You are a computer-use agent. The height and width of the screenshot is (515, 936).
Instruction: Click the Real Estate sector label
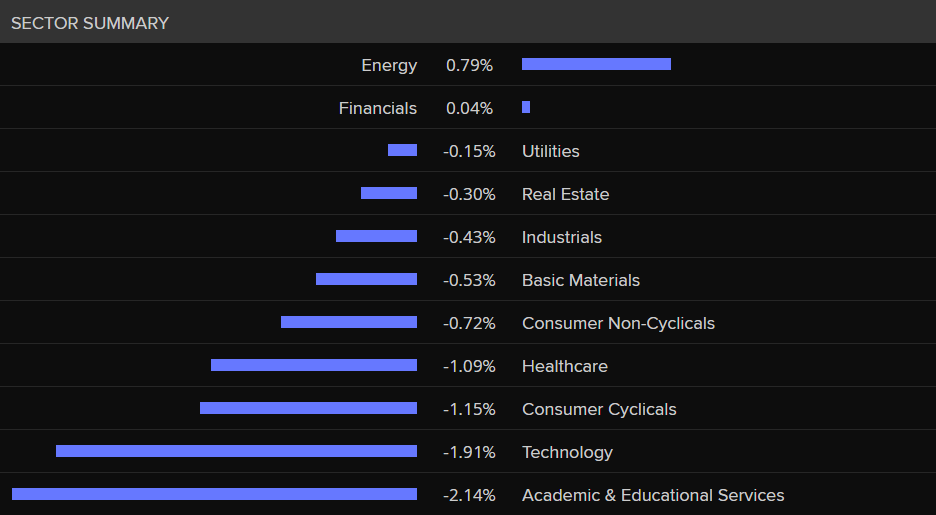565,194
